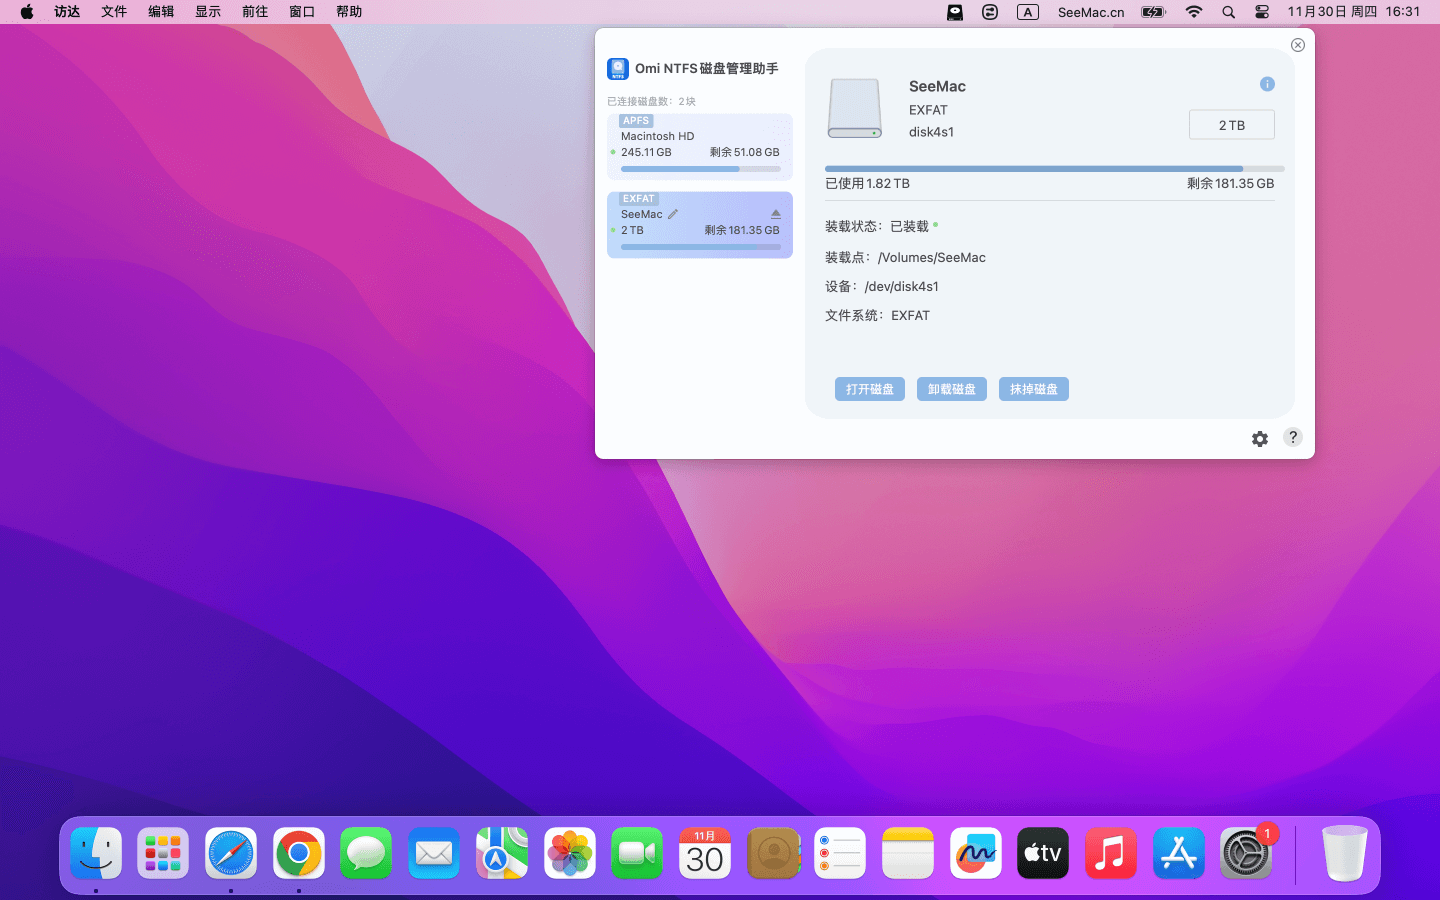This screenshot has width=1440, height=900.
Task: Select the Macintosh HD disk entry
Action: pyautogui.click(x=700, y=146)
